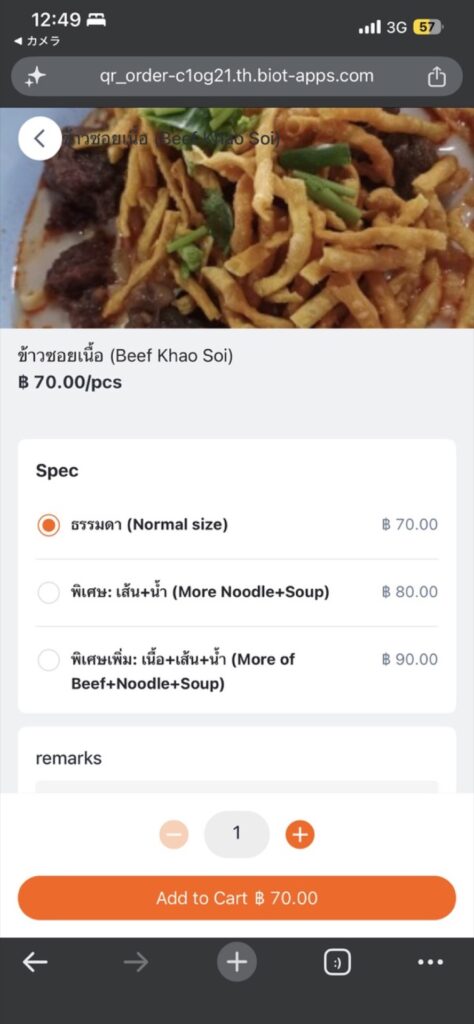Open a new tab with plus icon
This screenshot has width=474, height=1024.
pos(237,962)
